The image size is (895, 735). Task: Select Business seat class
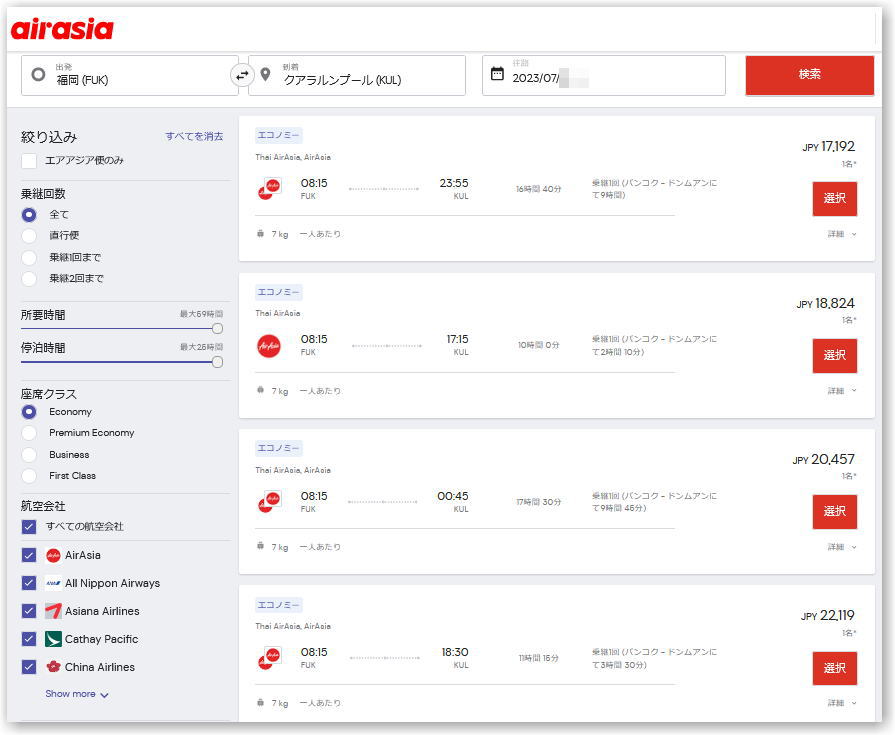[x=29, y=455]
